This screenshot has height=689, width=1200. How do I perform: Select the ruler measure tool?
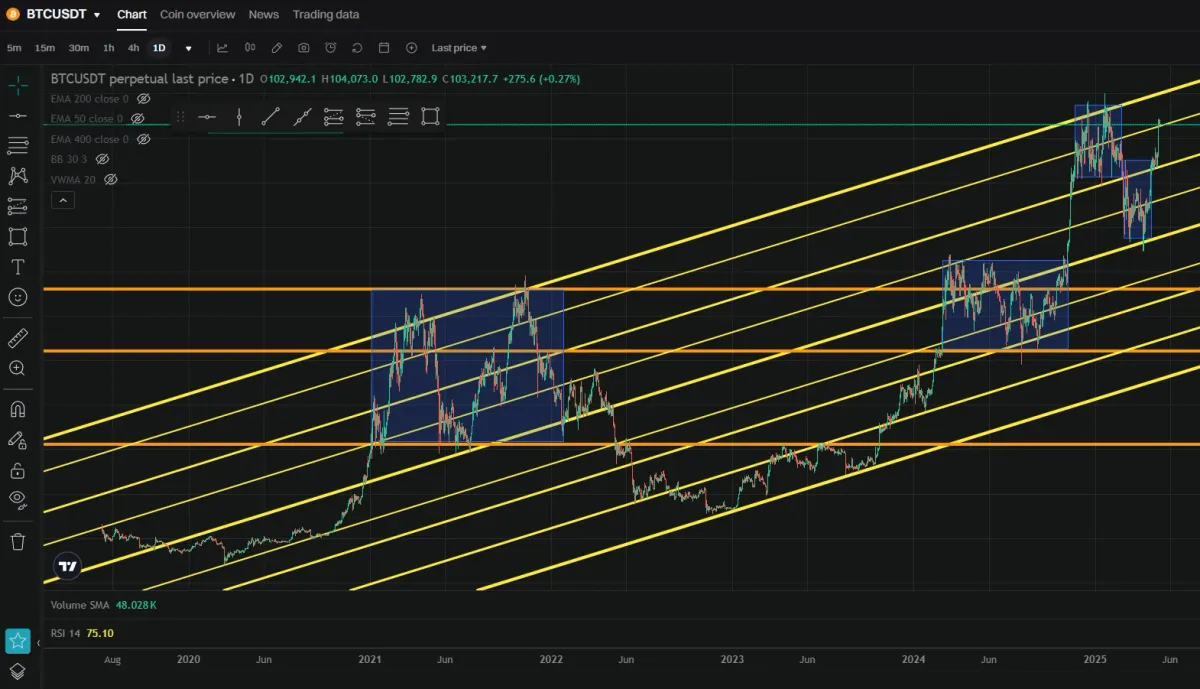click(18, 338)
